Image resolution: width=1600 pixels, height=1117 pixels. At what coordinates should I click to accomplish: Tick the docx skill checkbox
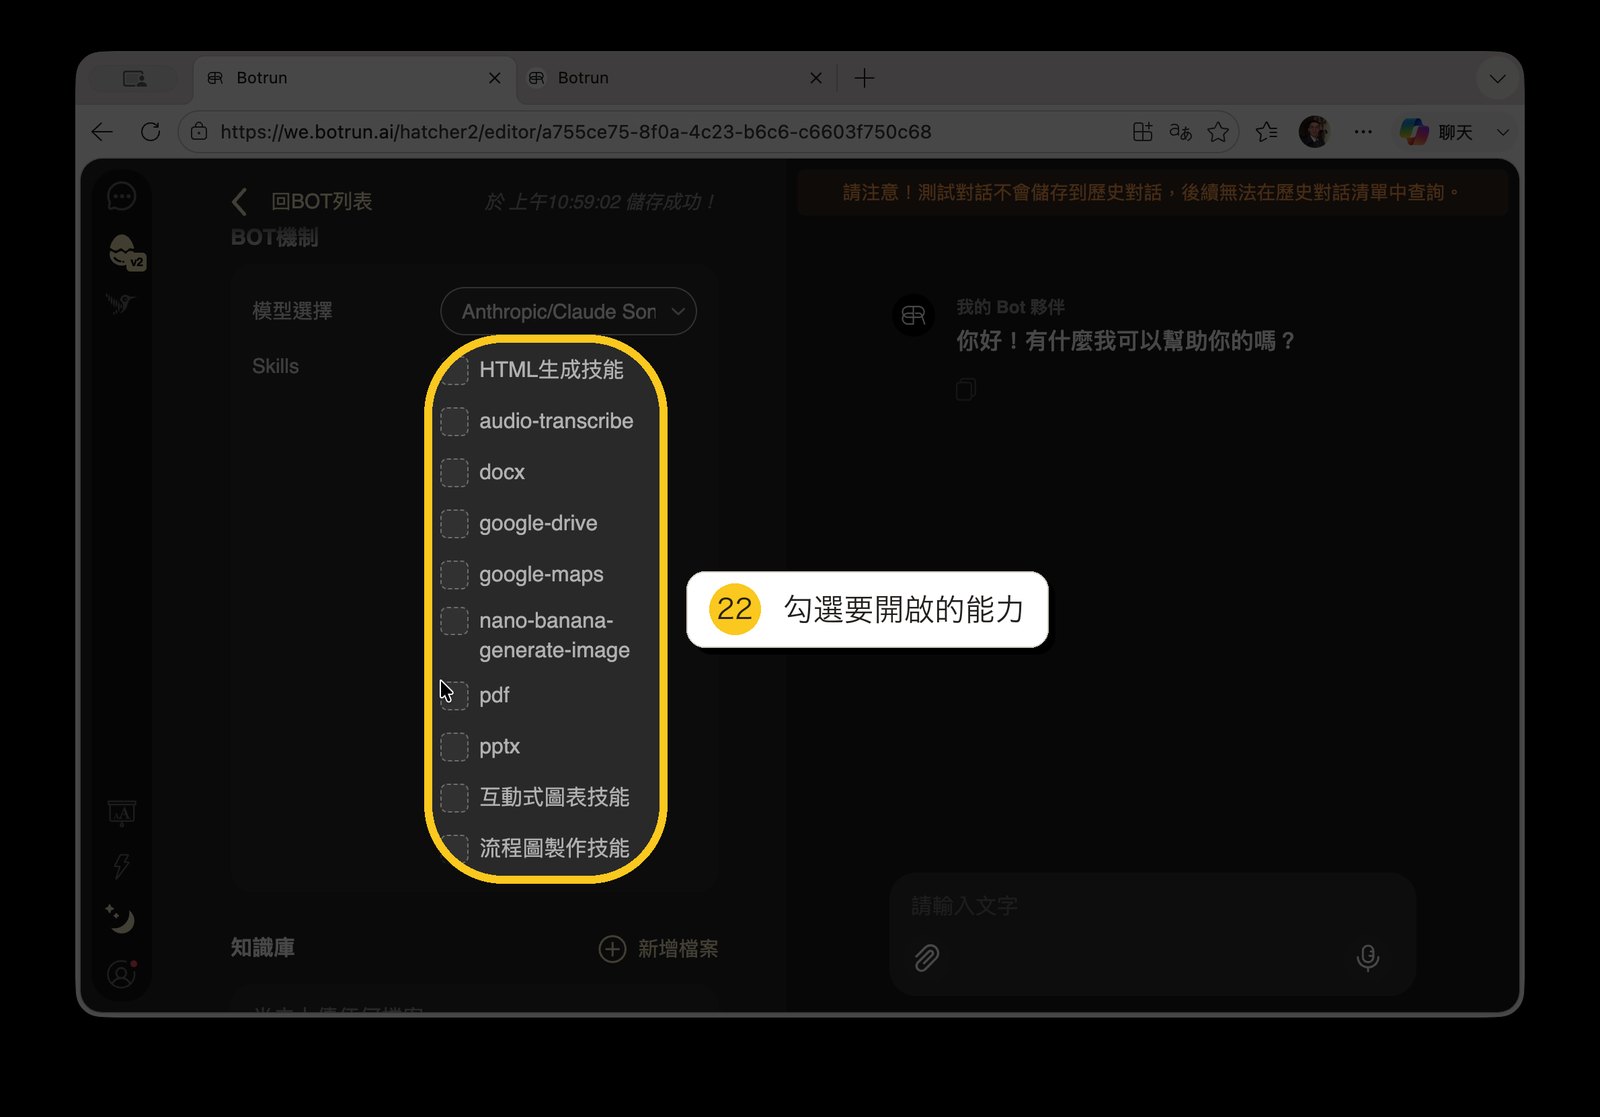(x=455, y=472)
